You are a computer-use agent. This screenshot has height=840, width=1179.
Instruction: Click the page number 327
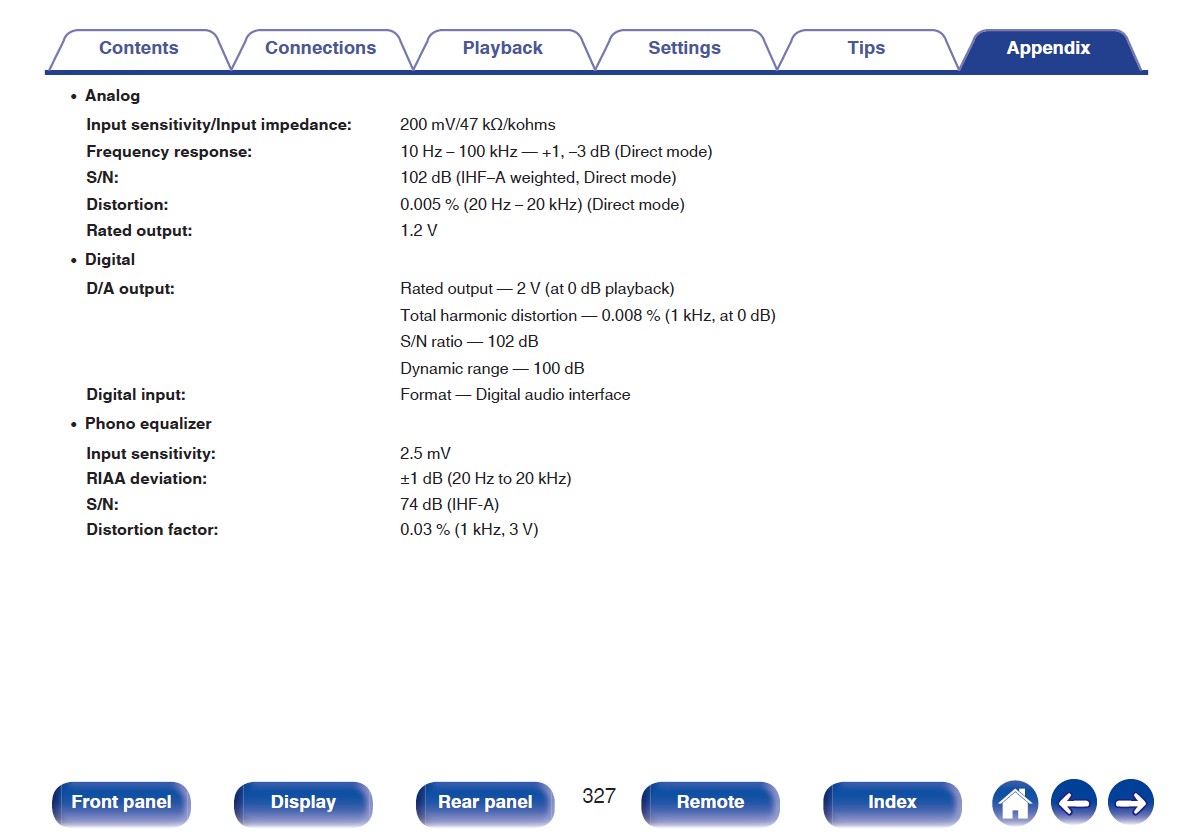pos(599,796)
